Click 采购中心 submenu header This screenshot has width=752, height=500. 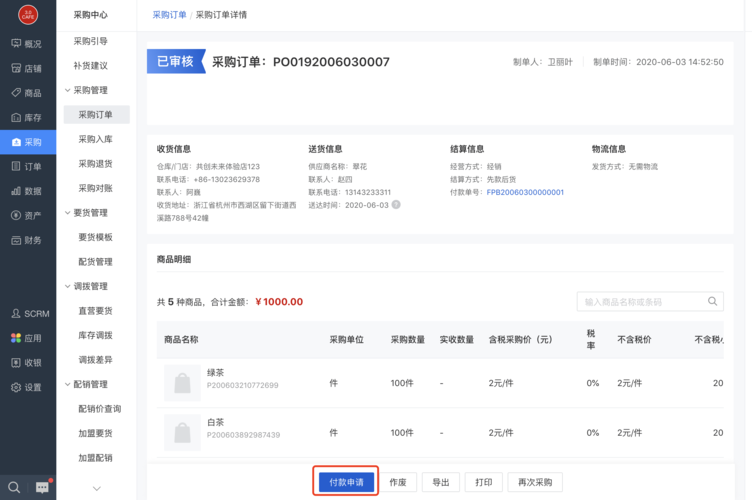pos(91,15)
